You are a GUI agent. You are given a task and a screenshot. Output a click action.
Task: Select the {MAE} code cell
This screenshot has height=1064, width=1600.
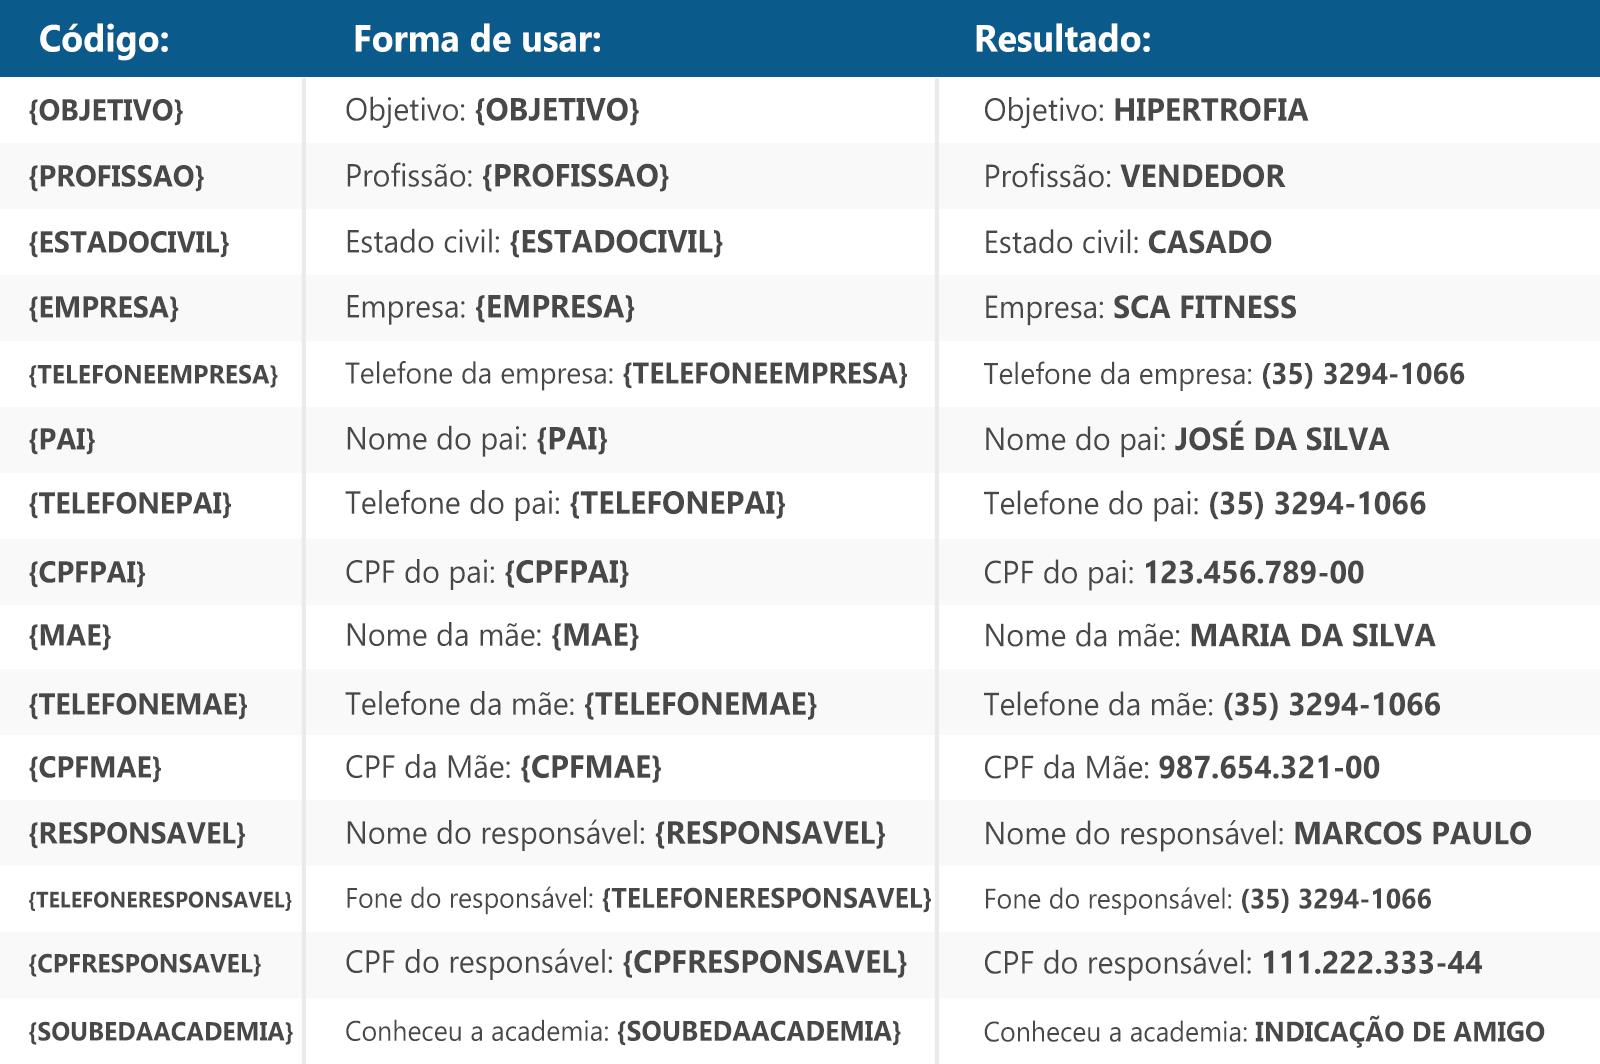click(x=70, y=635)
